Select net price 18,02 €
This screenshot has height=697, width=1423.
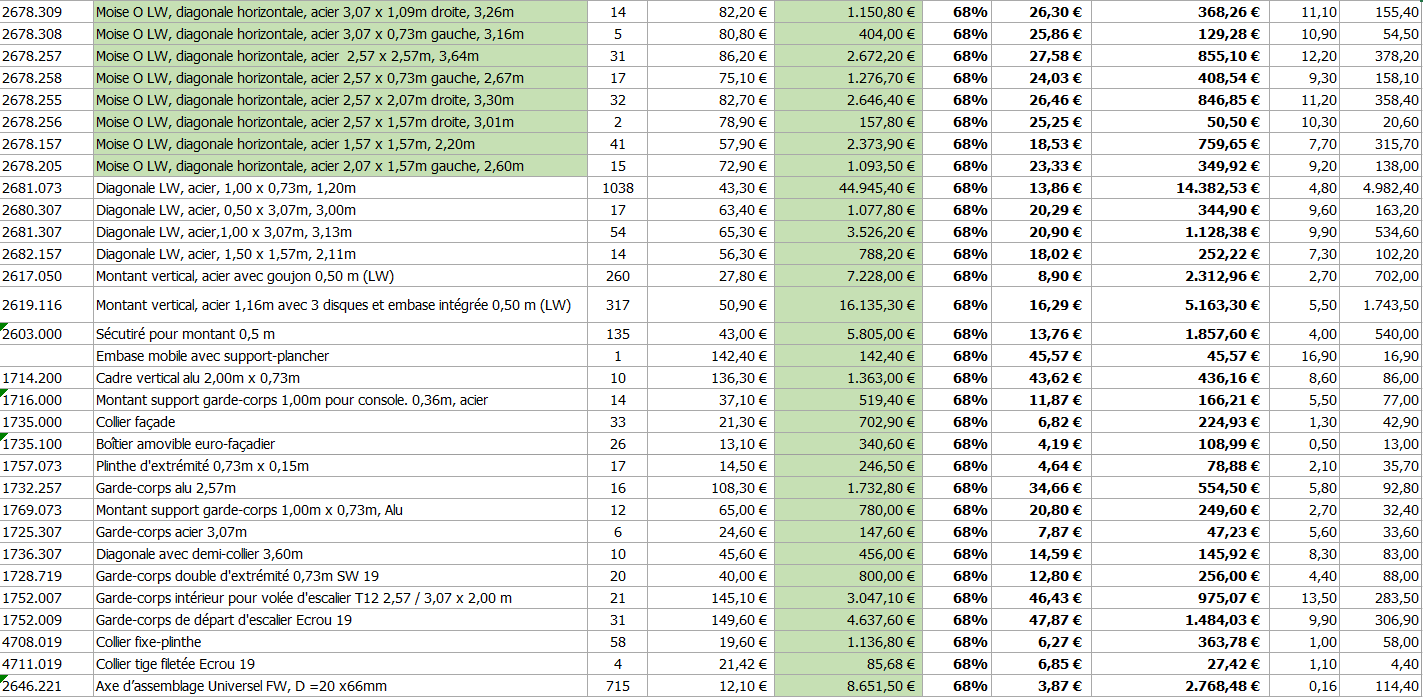pyautogui.click(x=1042, y=254)
